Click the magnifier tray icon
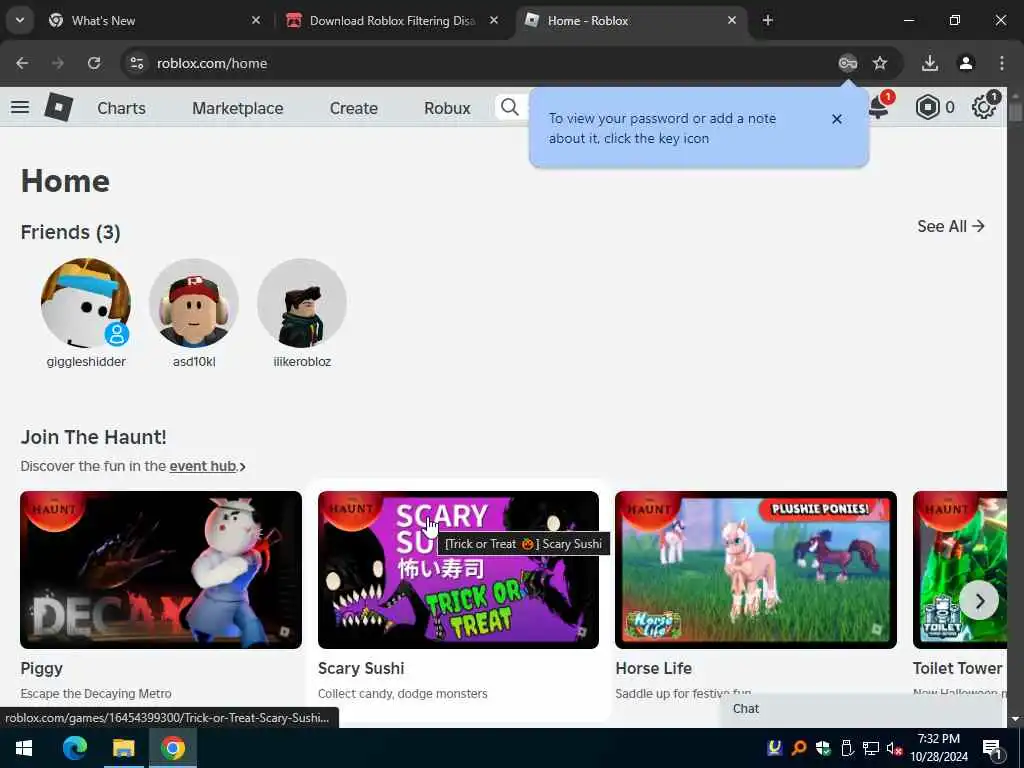 pyautogui.click(x=799, y=748)
